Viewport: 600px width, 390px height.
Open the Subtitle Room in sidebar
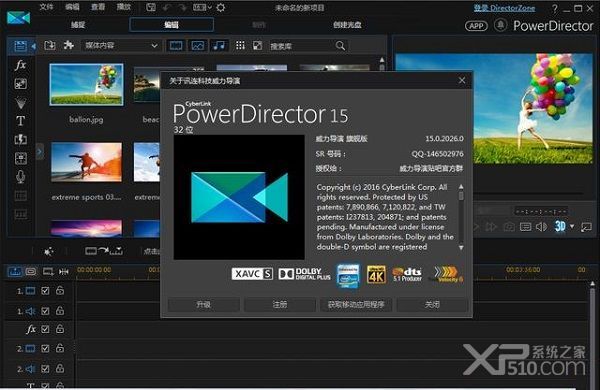pyautogui.click(x=20, y=214)
